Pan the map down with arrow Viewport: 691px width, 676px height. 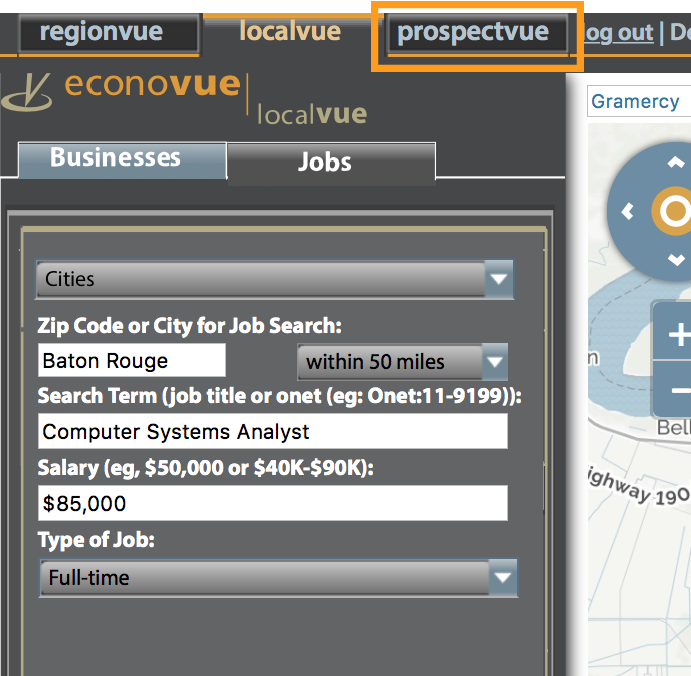pyautogui.click(x=676, y=260)
